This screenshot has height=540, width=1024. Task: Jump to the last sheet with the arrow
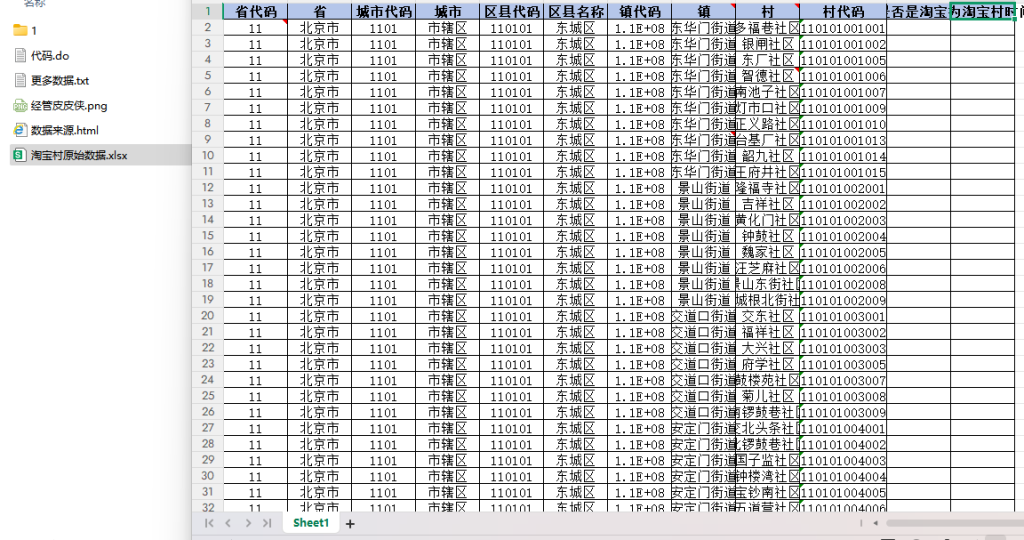[267, 523]
